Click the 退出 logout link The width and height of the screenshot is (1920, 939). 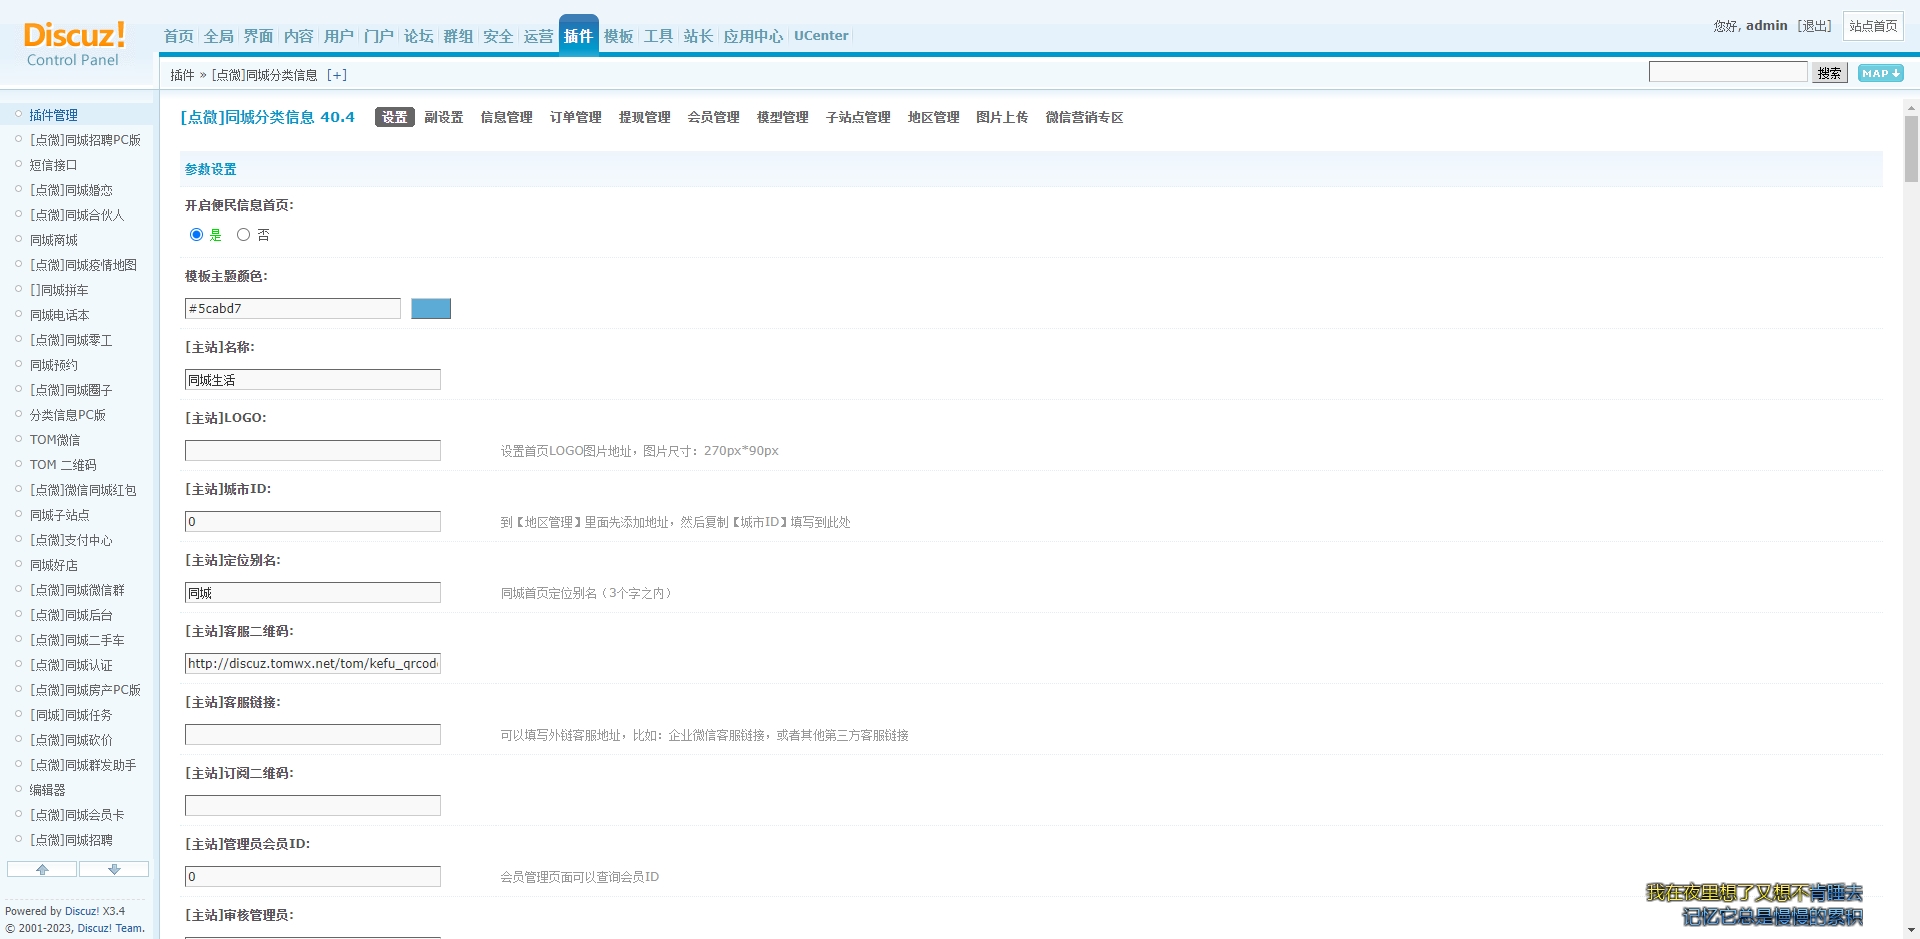click(x=1814, y=26)
